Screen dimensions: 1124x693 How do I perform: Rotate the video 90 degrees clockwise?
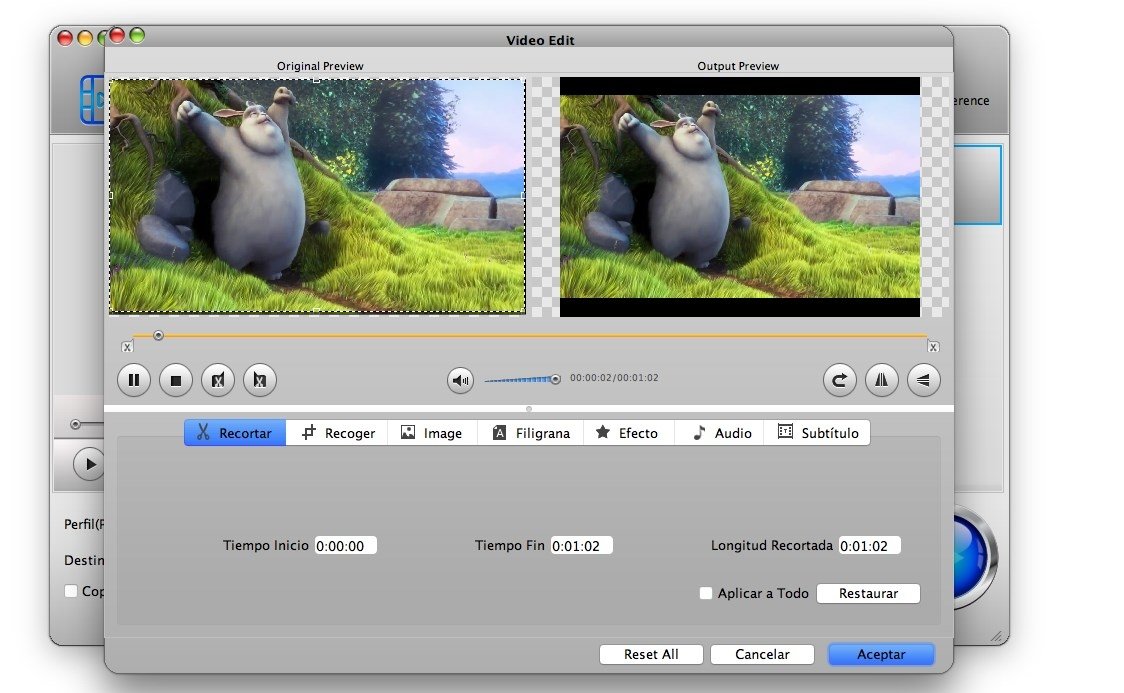point(839,380)
